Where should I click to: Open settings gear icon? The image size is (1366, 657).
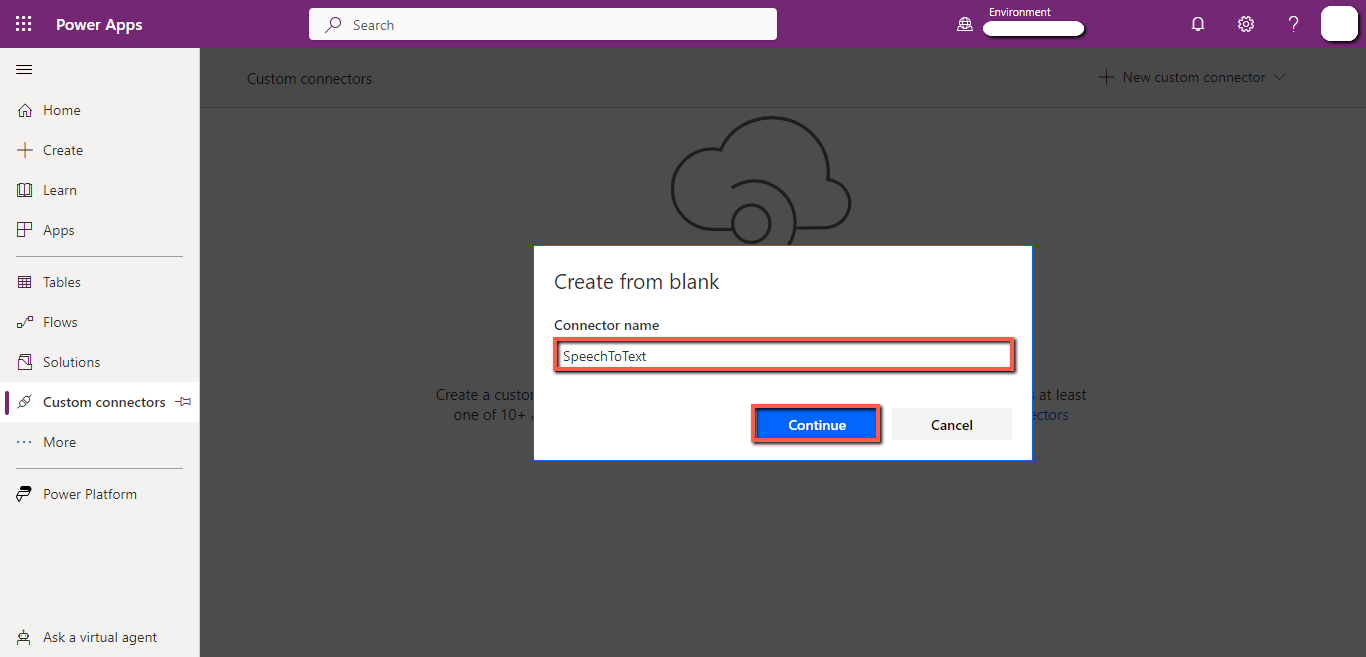pos(1246,24)
